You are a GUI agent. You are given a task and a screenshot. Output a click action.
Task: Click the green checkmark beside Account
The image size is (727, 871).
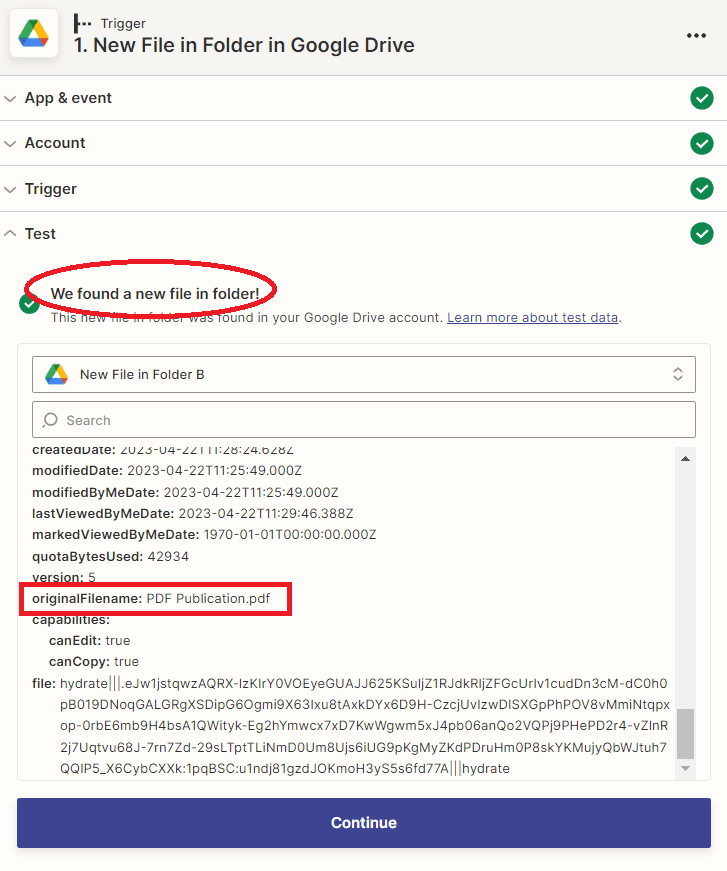(x=702, y=143)
